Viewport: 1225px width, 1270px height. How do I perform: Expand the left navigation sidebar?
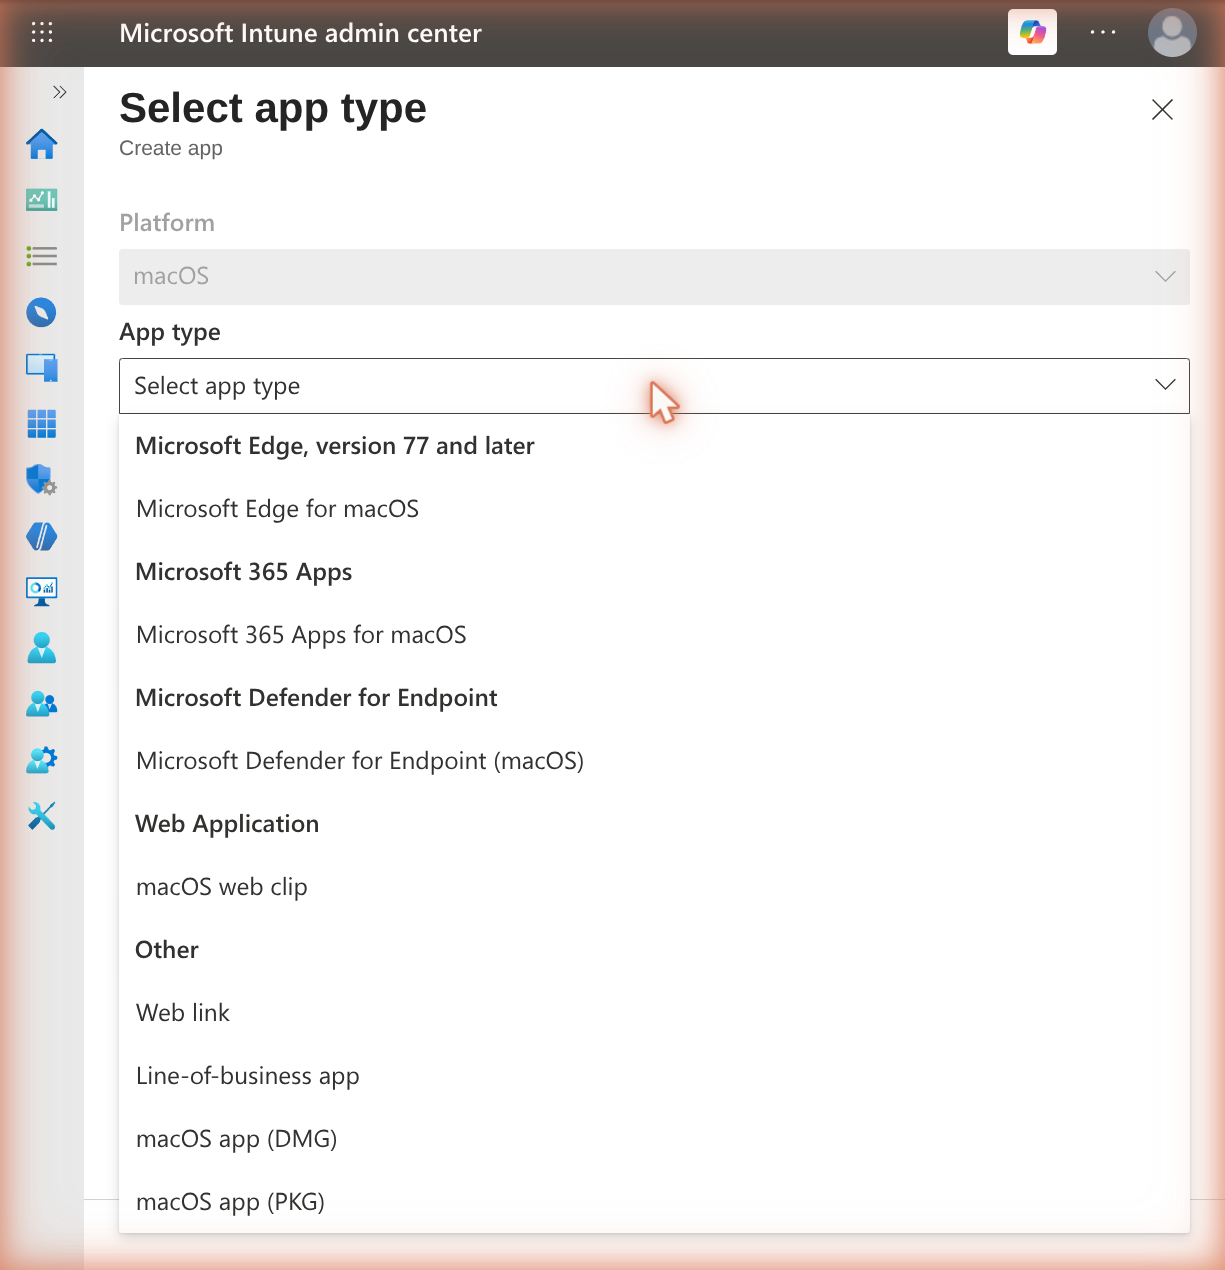[60, 92]
